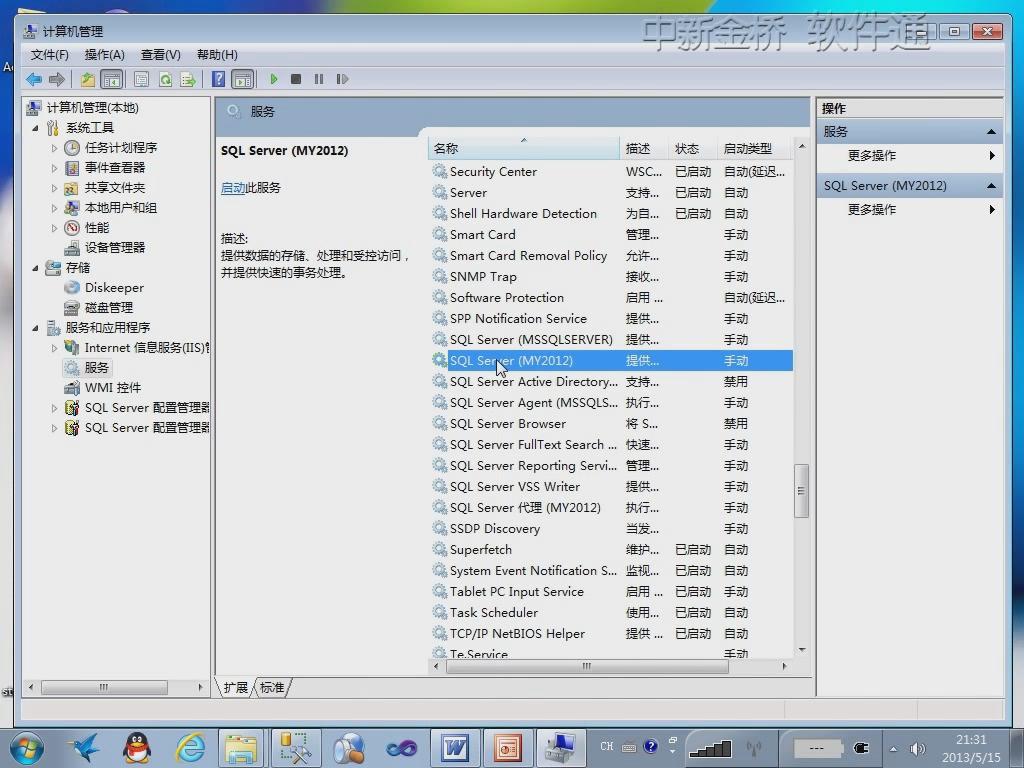Open 帮助(H) menu
1024x768 pixels.
tap(217, 55)
